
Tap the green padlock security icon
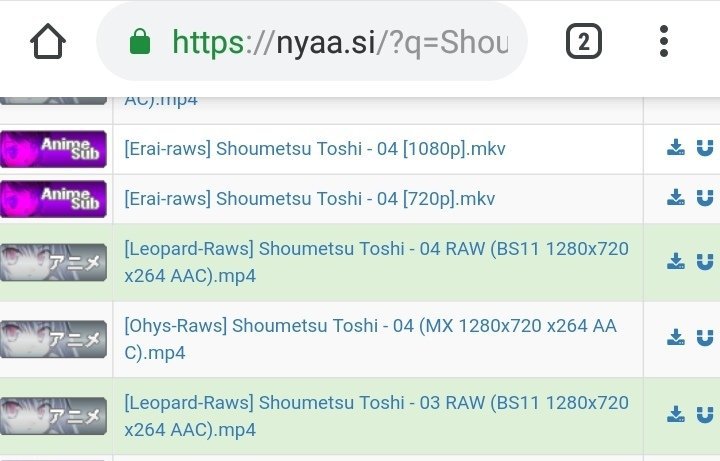140,41
